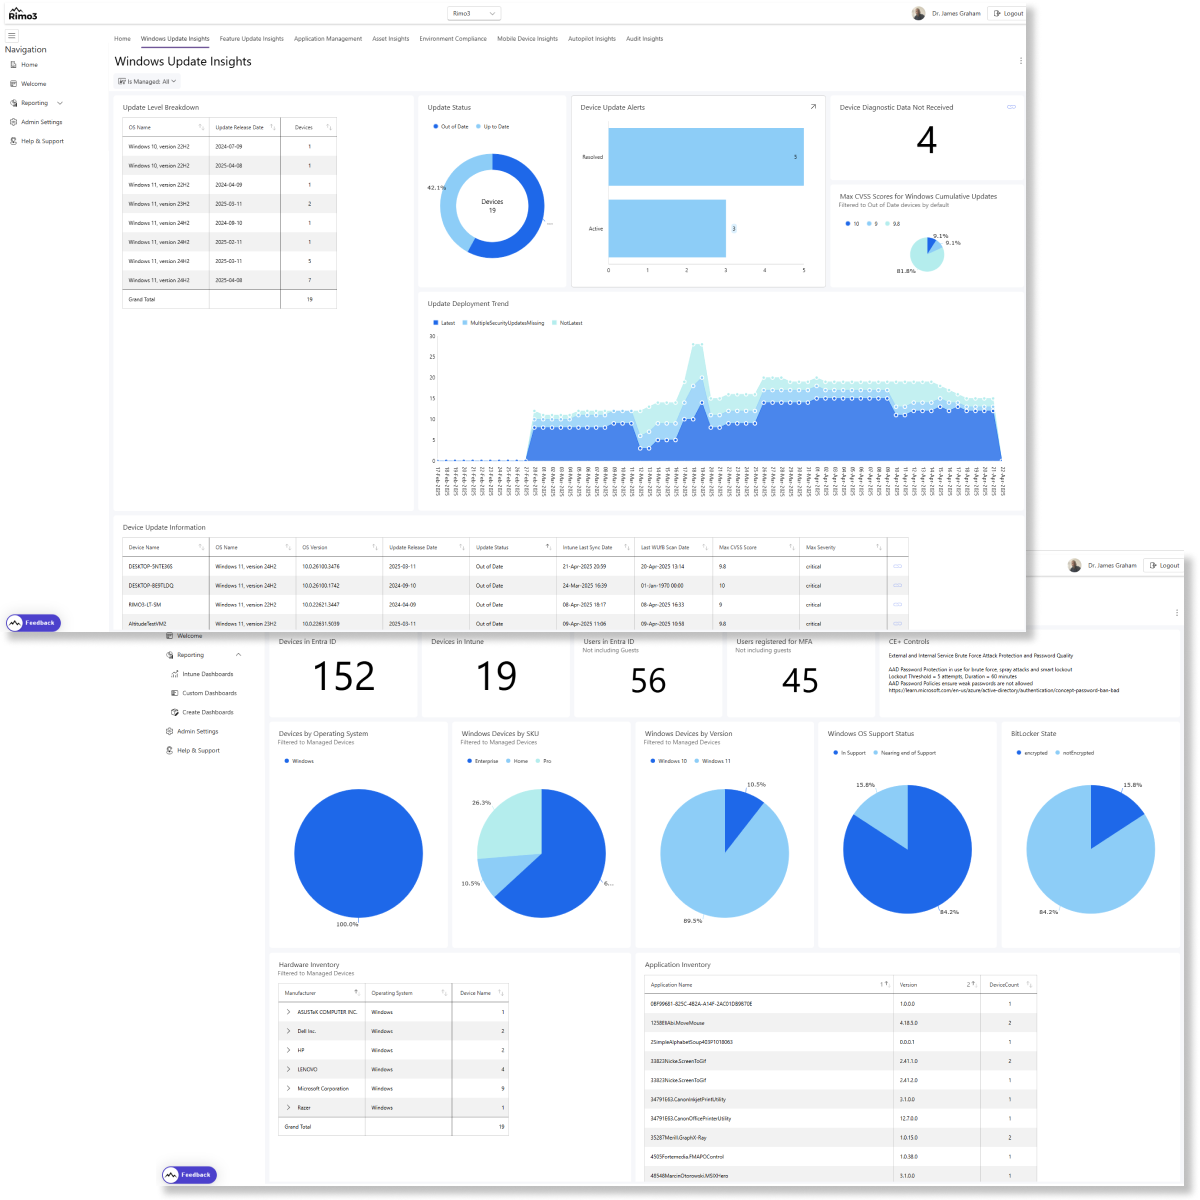Click the link icon in the RIMO3-LT-SM row
The image size is (1200, 1200).
point(898,604)
